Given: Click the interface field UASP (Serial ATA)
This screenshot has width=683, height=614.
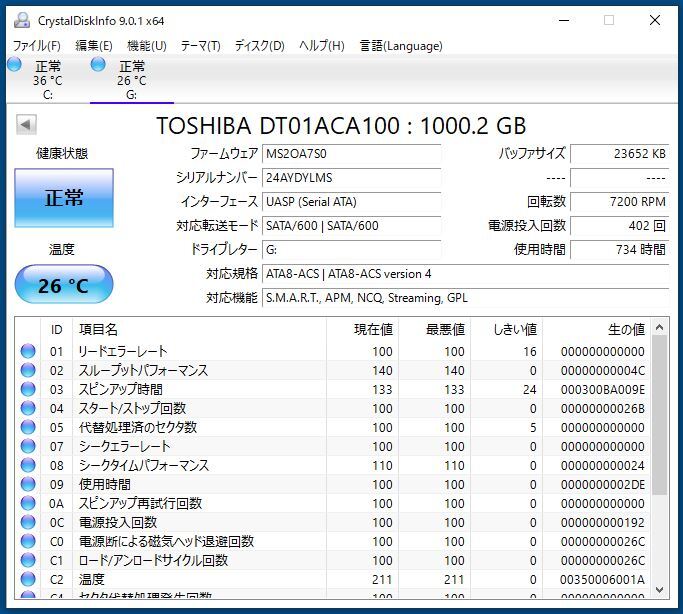Looking at the screenshot, I should point(351,202).
